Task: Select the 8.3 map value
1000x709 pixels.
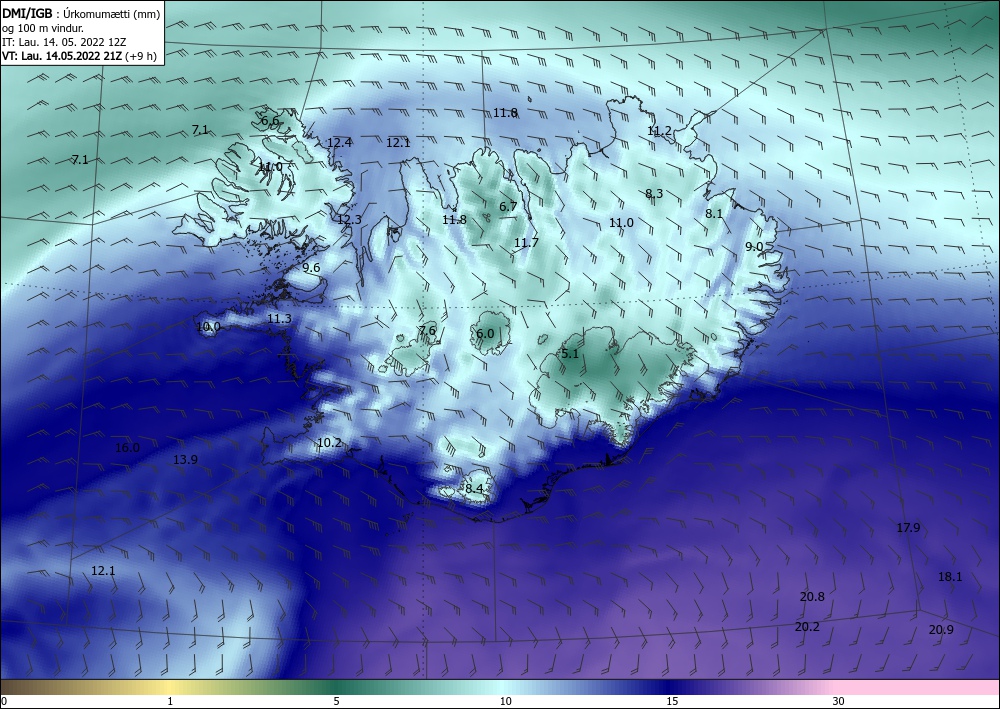Action: point(654,193)
